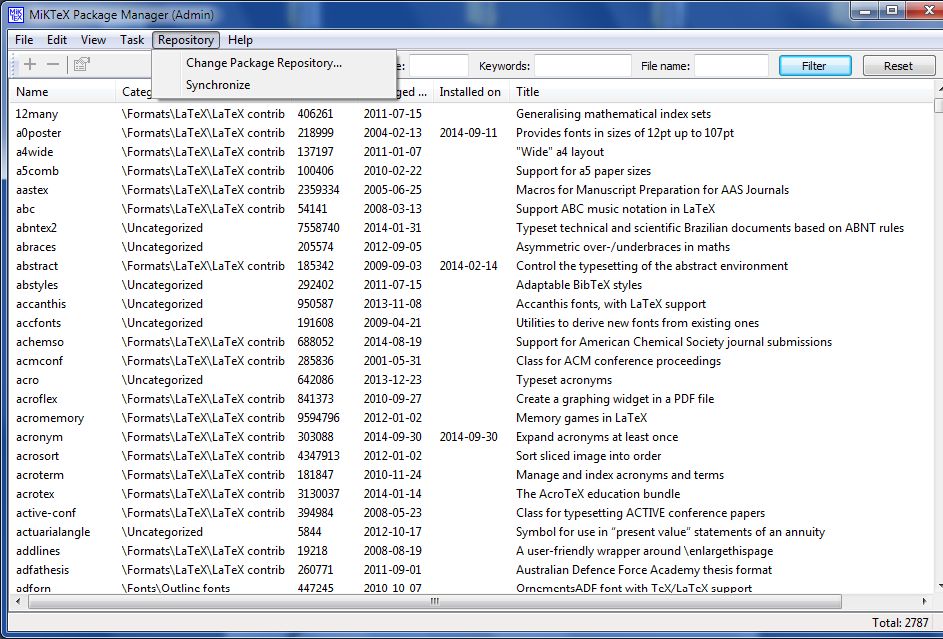The width and height of the screenshot is (943, 639).
Task: Click title 'Class for ACM conference proceedings'
Action: [618, 361]
